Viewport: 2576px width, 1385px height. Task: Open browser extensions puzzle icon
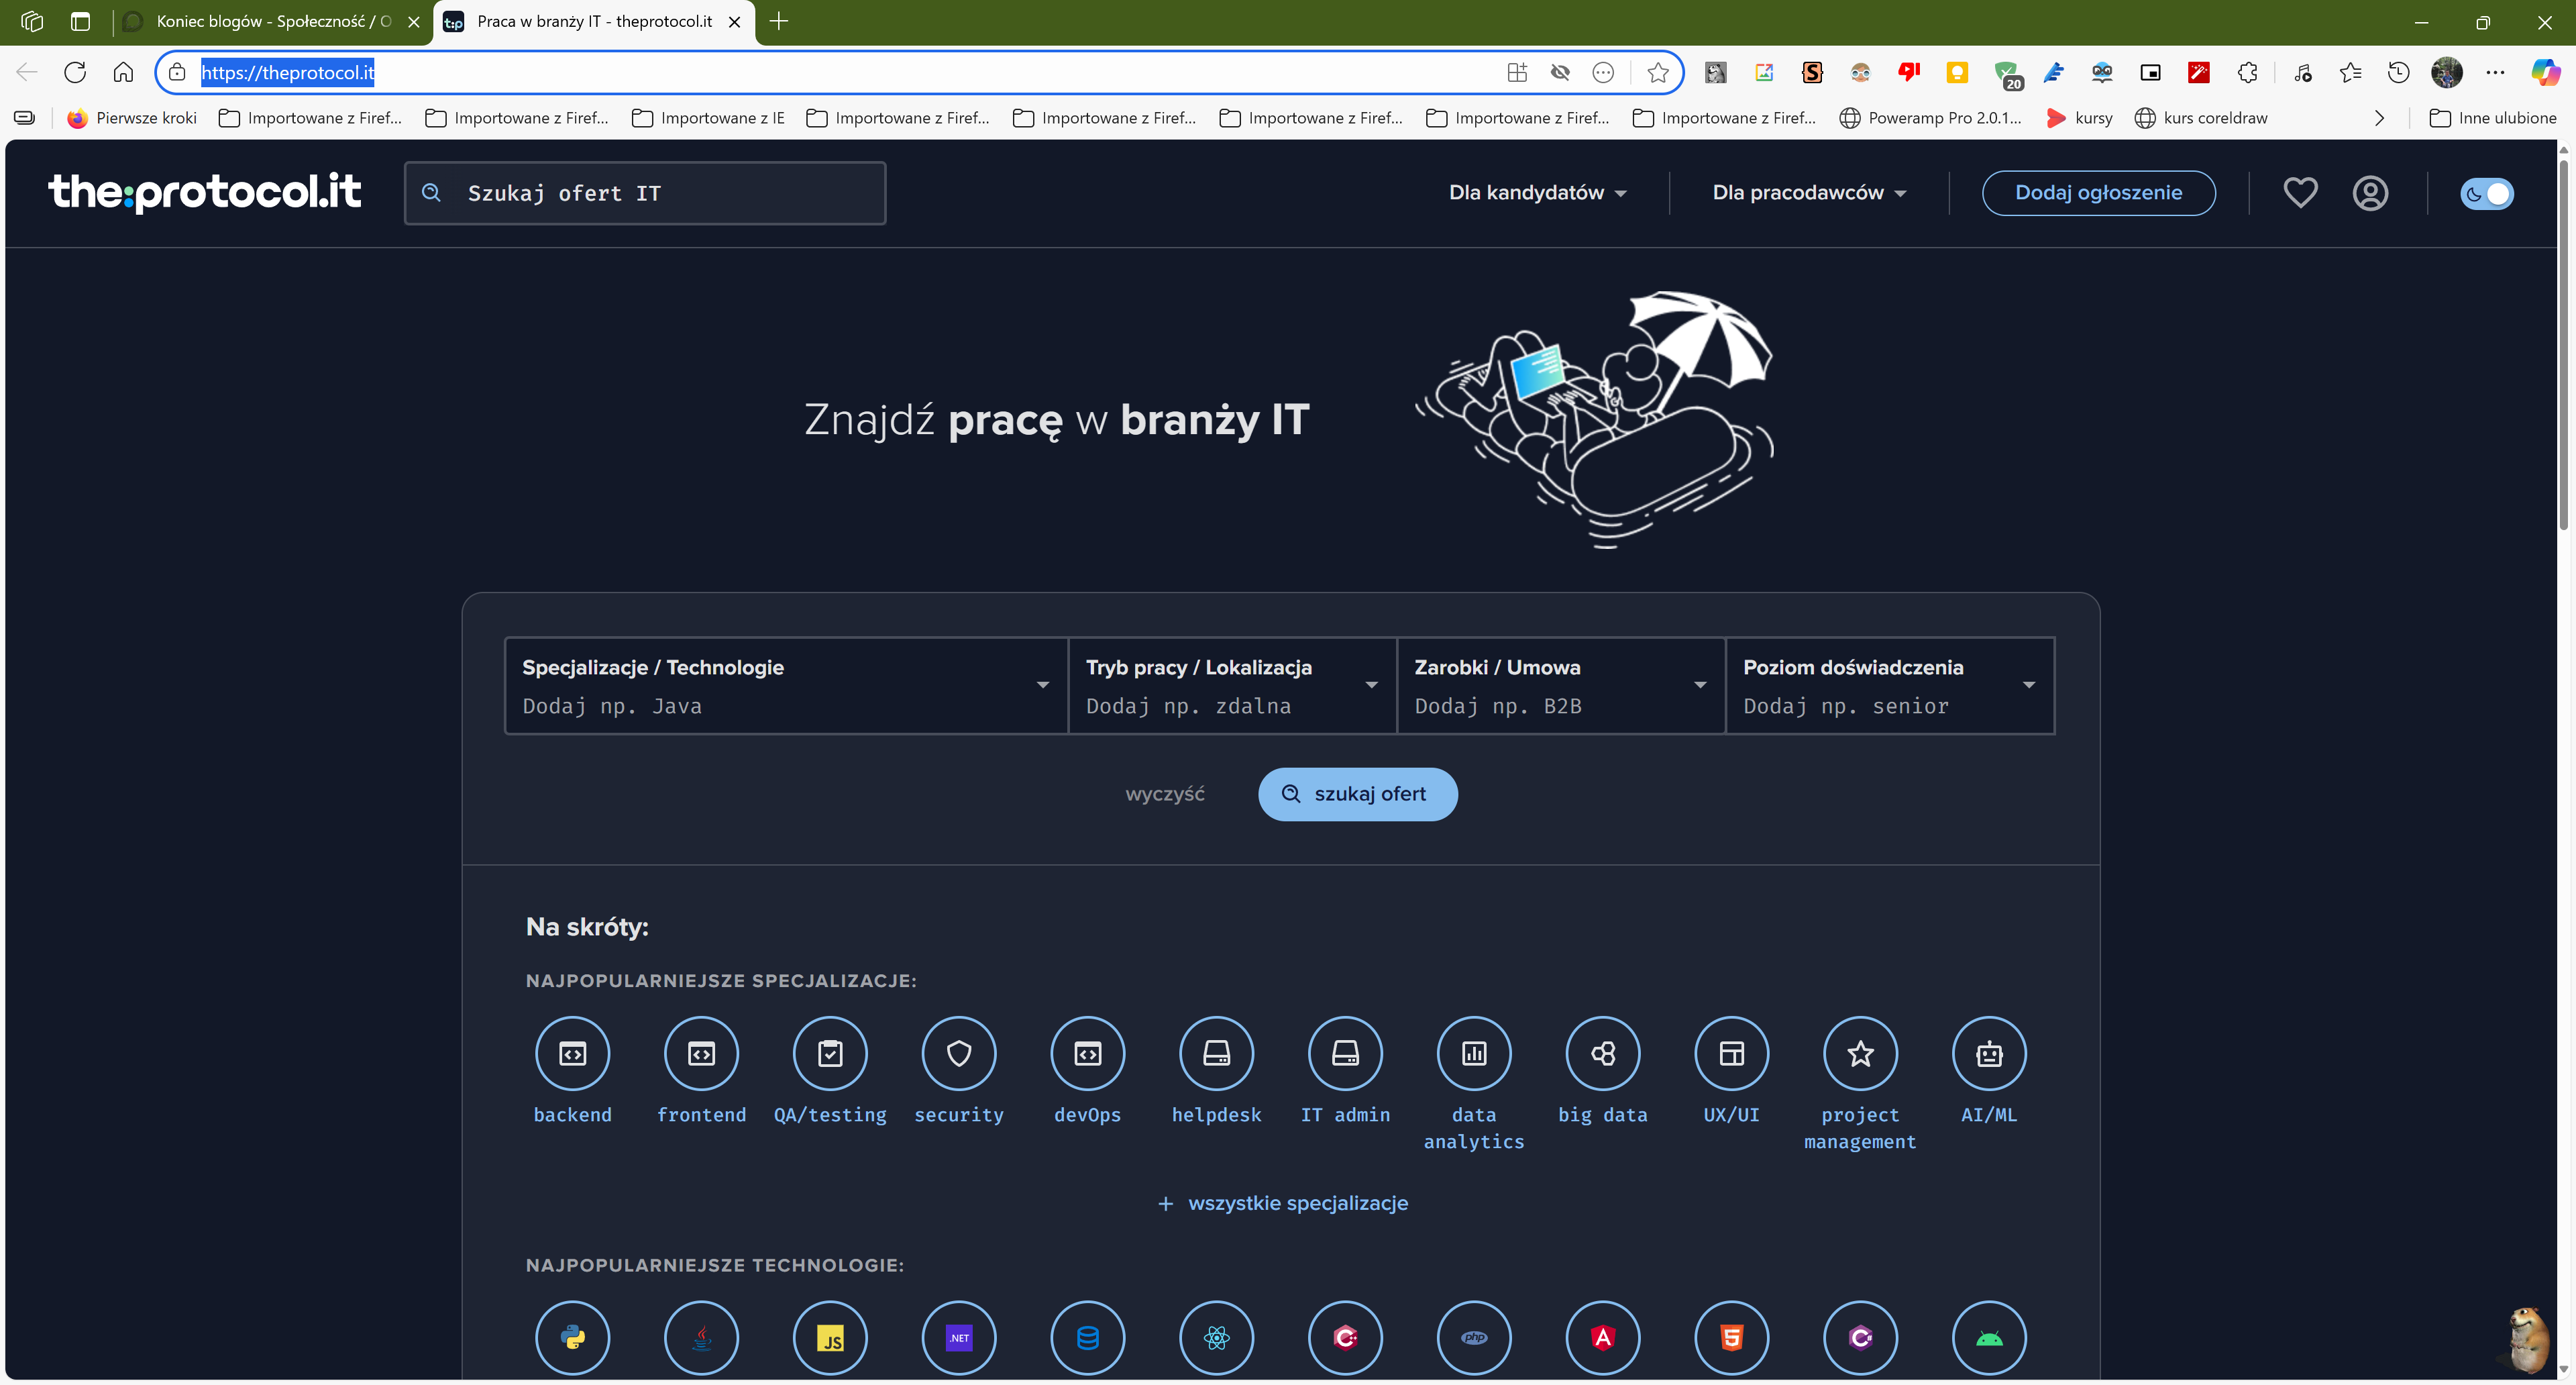pos(2248,72)
